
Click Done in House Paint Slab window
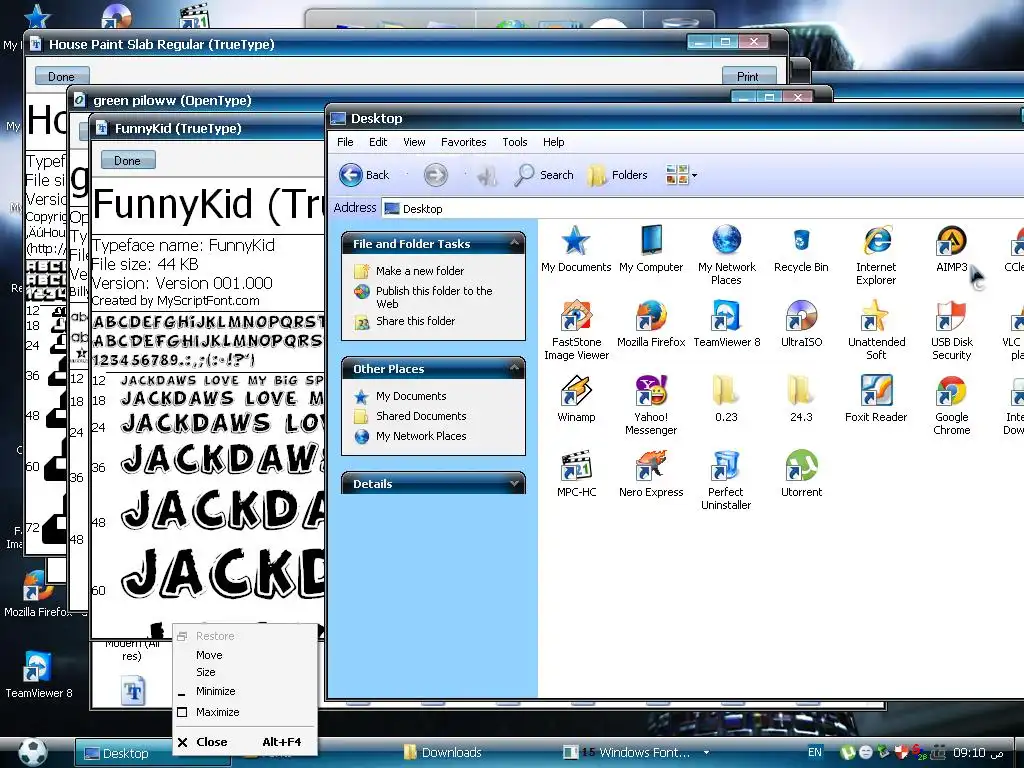pyautogui.click(x=61, y=76)
